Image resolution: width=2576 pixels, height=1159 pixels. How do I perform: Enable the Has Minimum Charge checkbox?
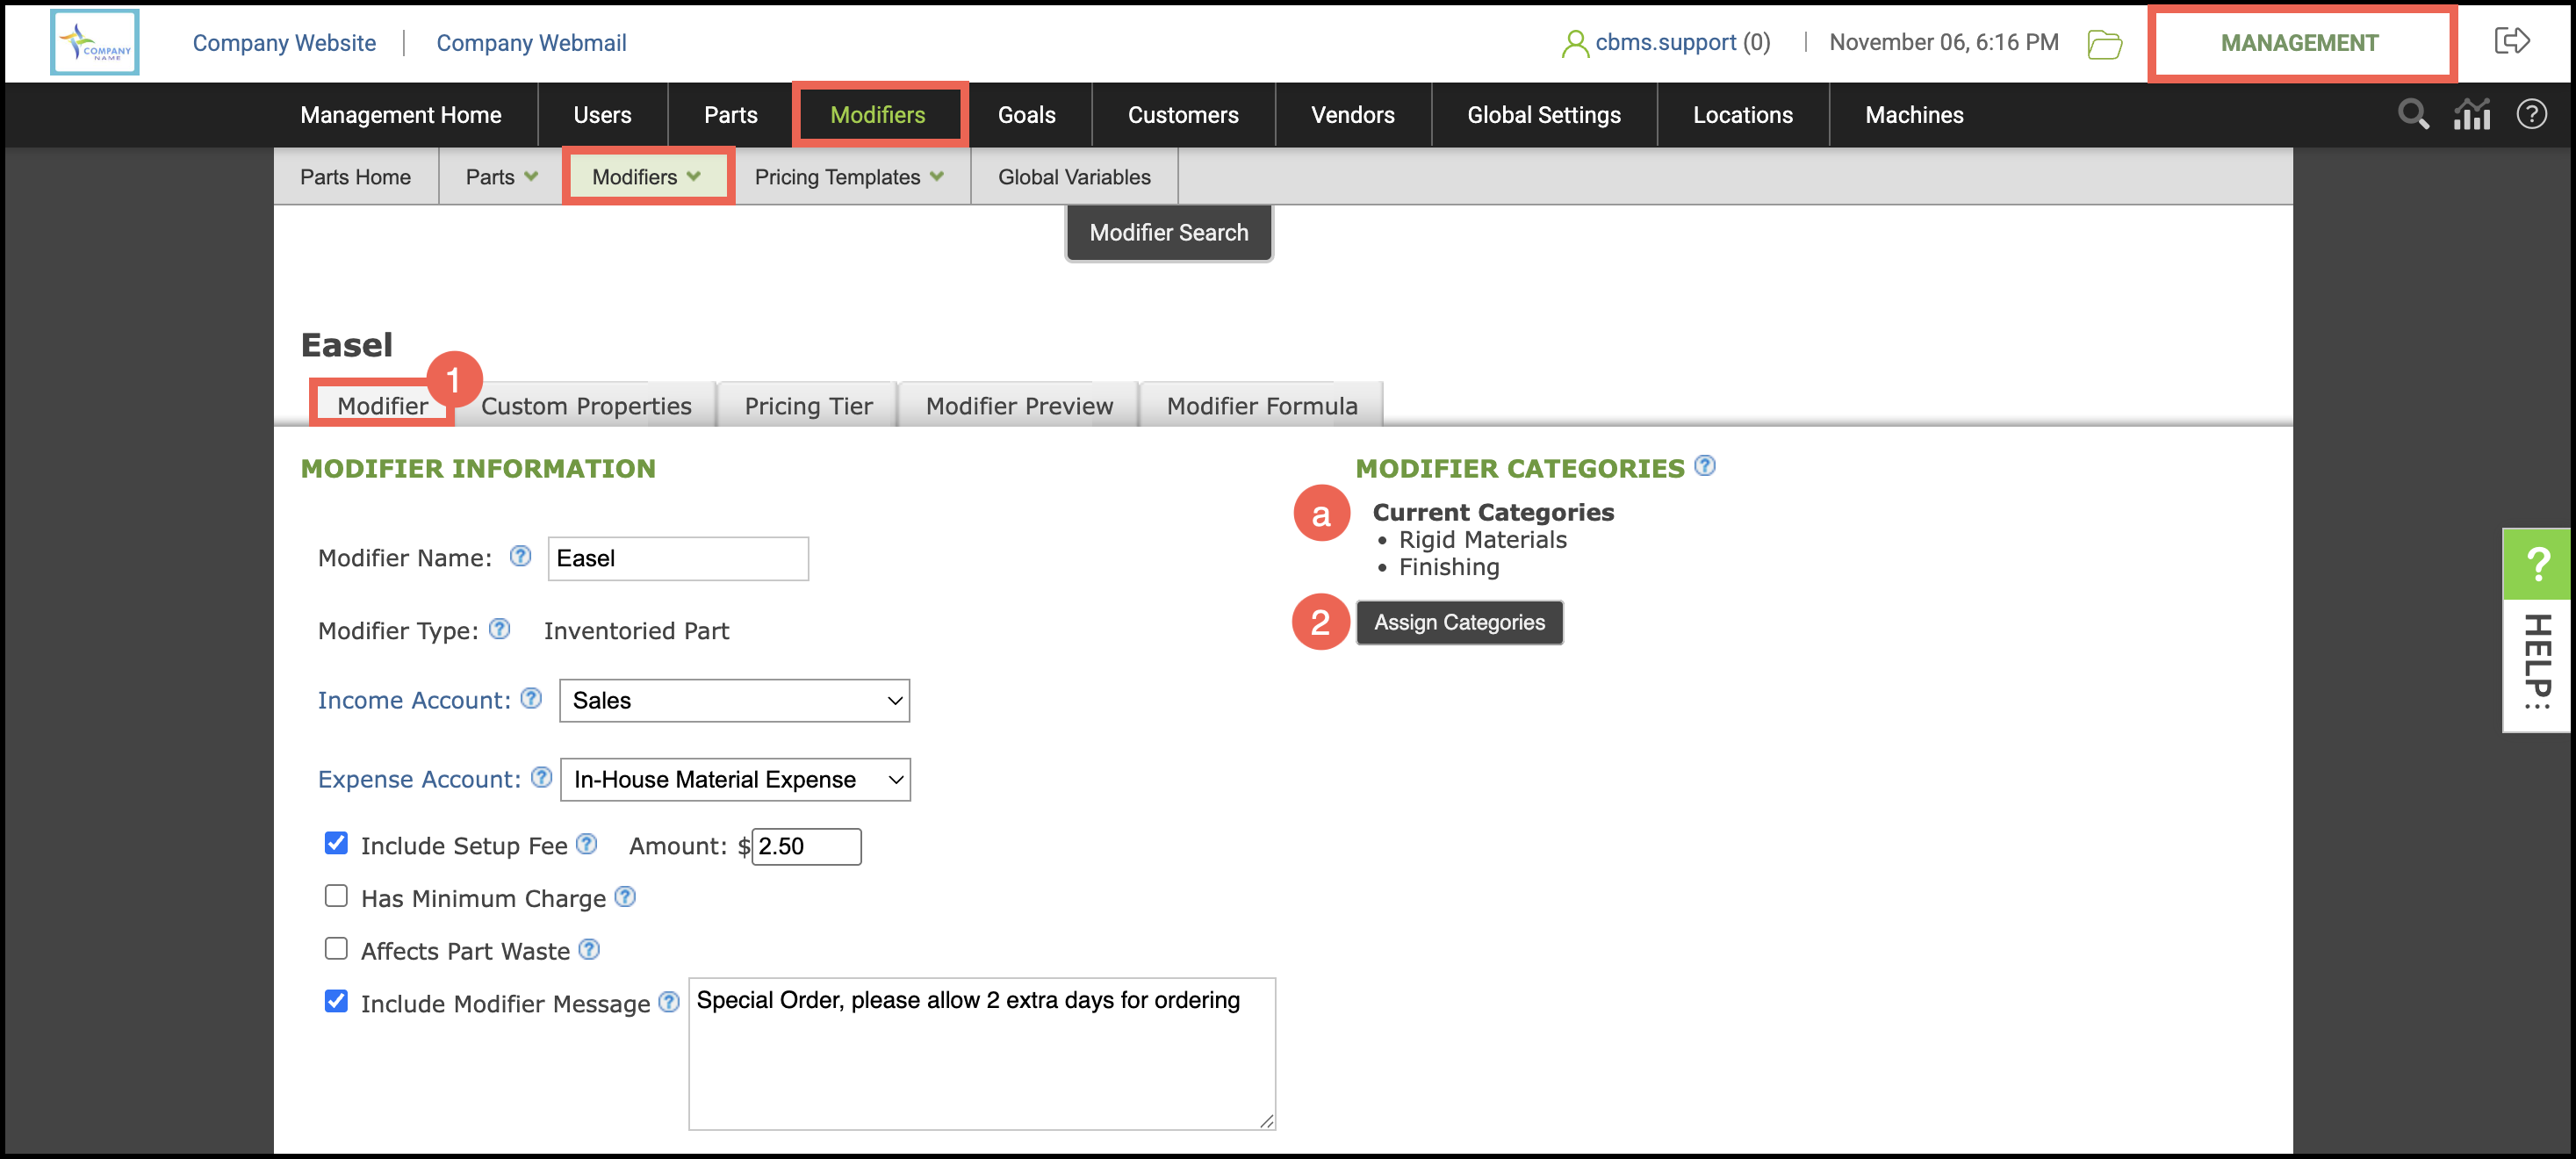pos(336,896)
